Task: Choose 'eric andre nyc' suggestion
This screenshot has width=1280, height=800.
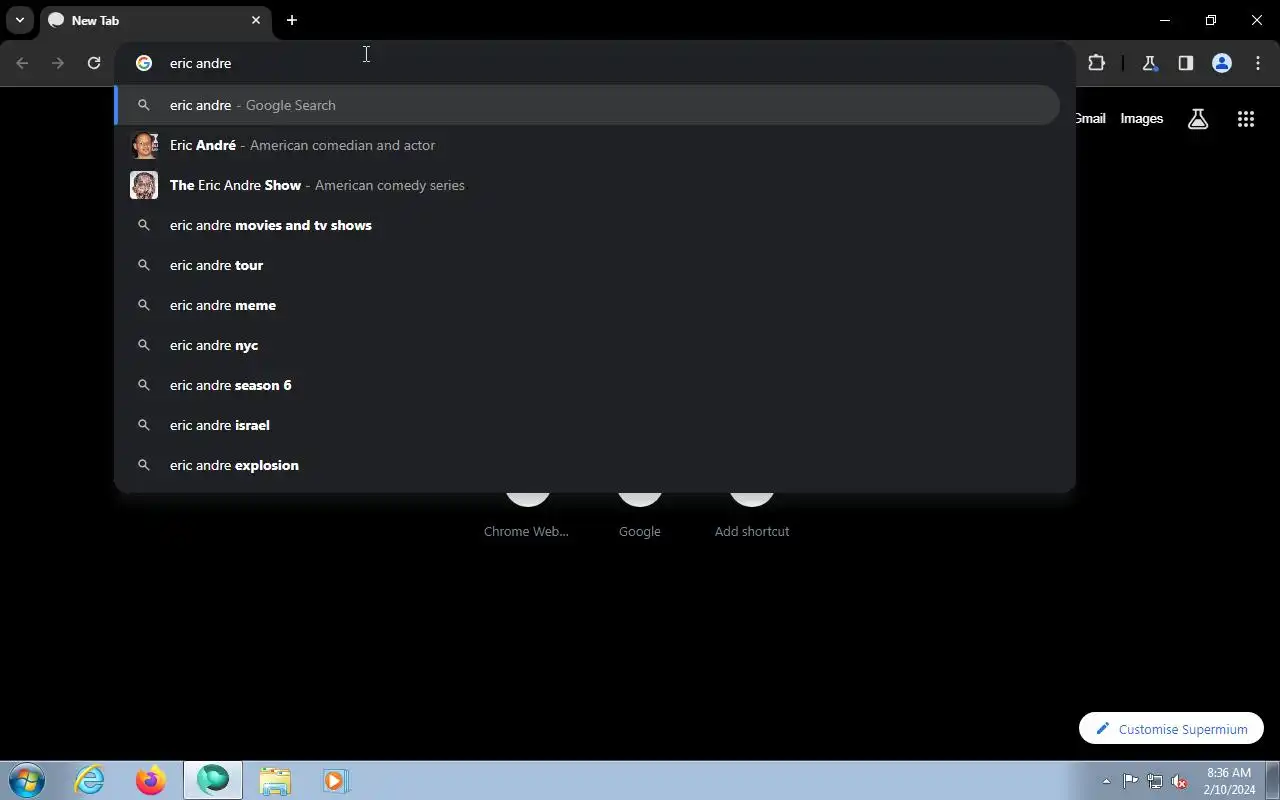Action: (587, 345)
